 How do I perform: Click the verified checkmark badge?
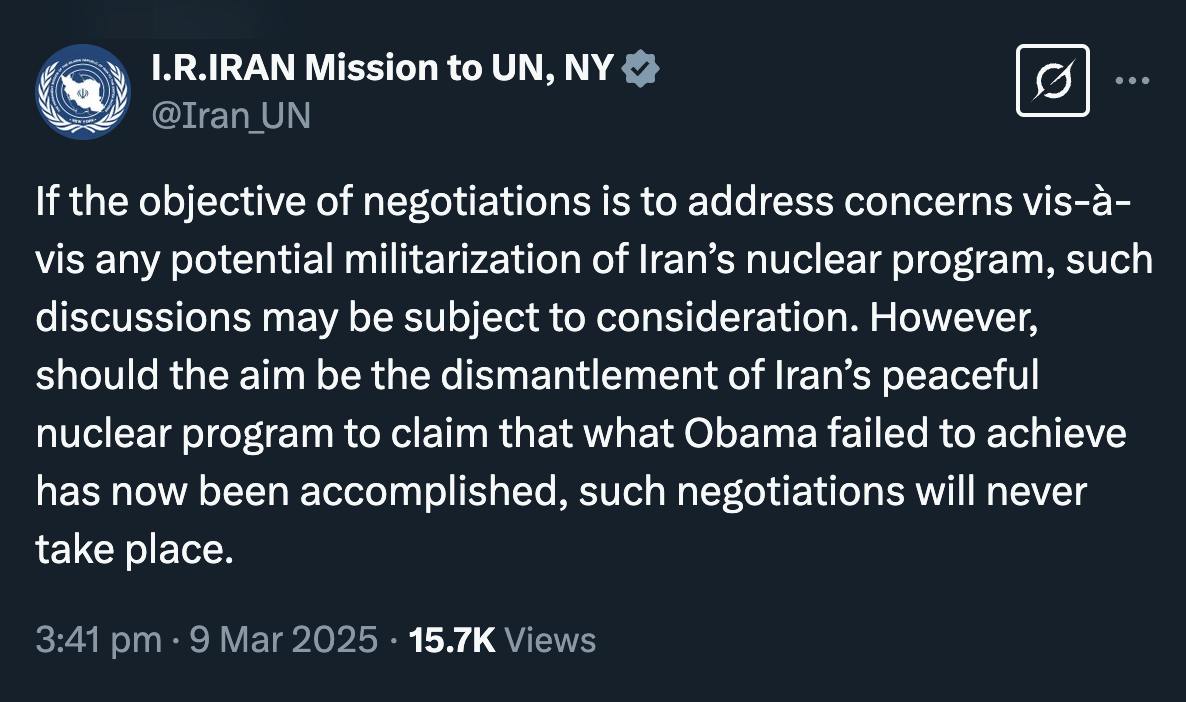[x=641, y=69]
